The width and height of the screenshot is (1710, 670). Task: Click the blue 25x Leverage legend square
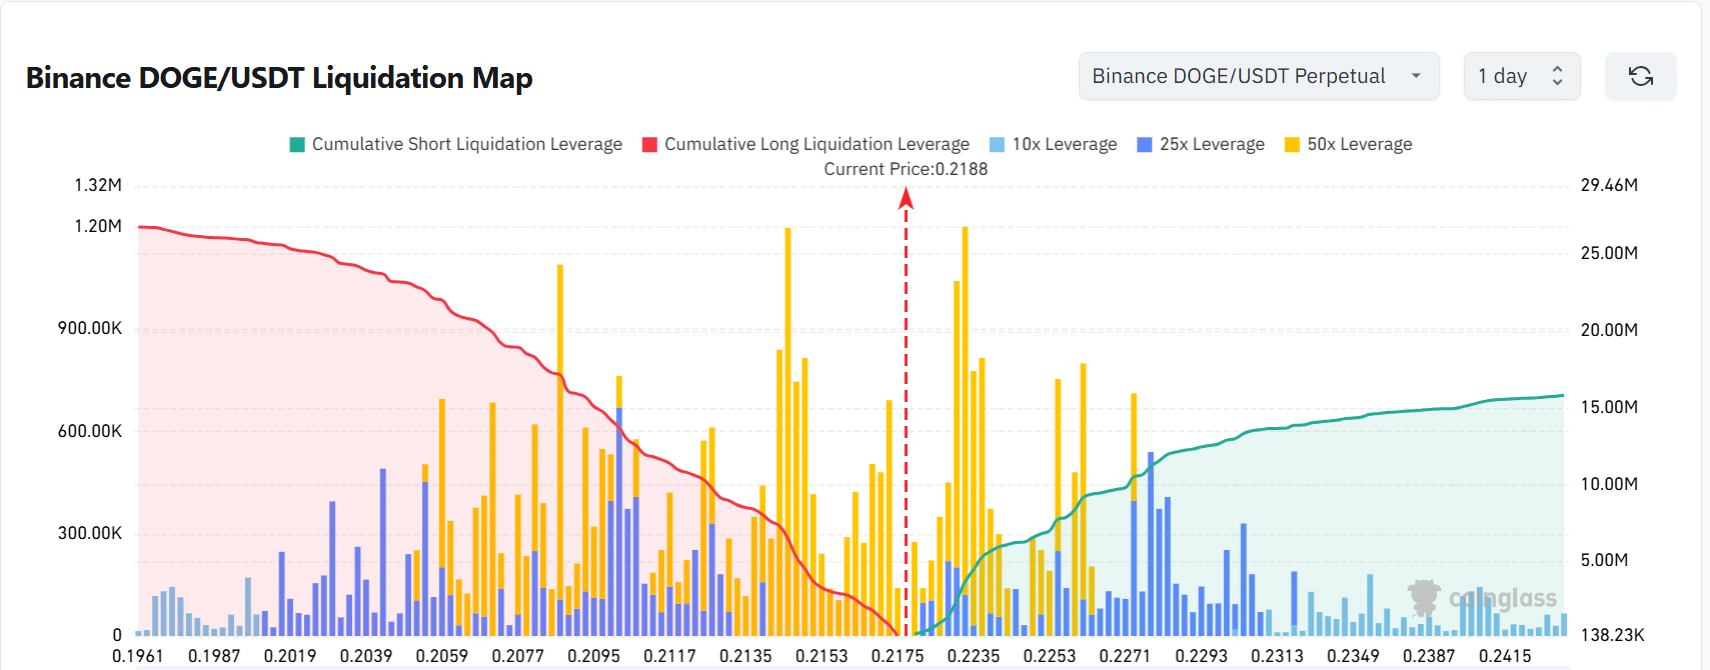coord(1145,145)
